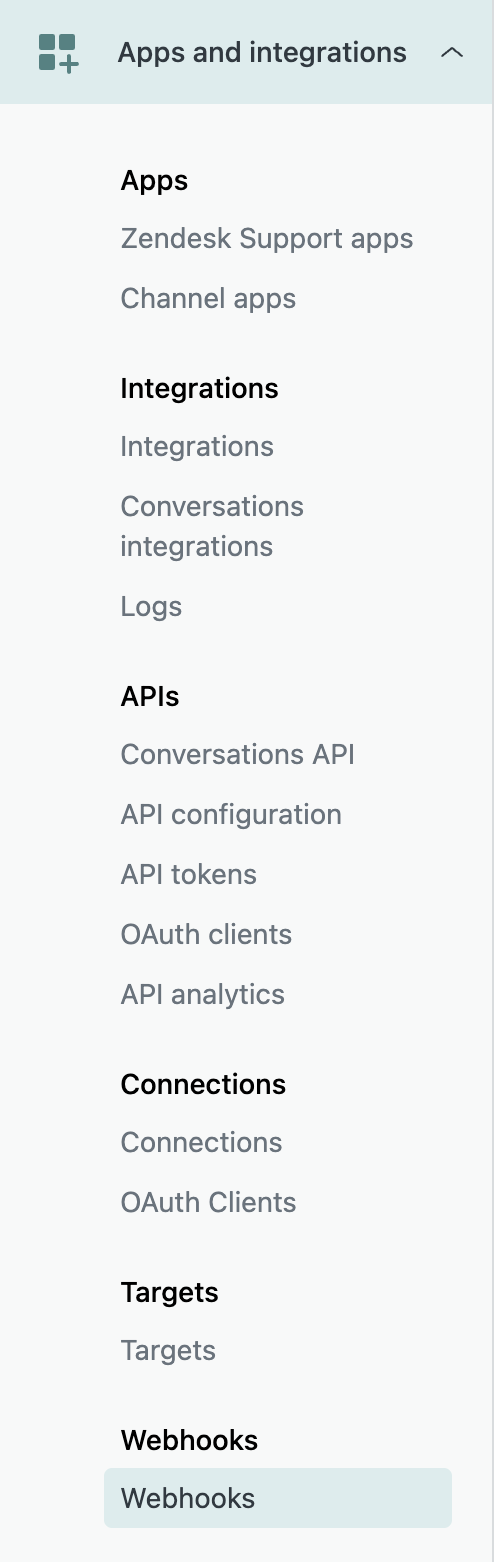Go to the Targets page link
The image size is (498, 1562).
click(168, 1350)
